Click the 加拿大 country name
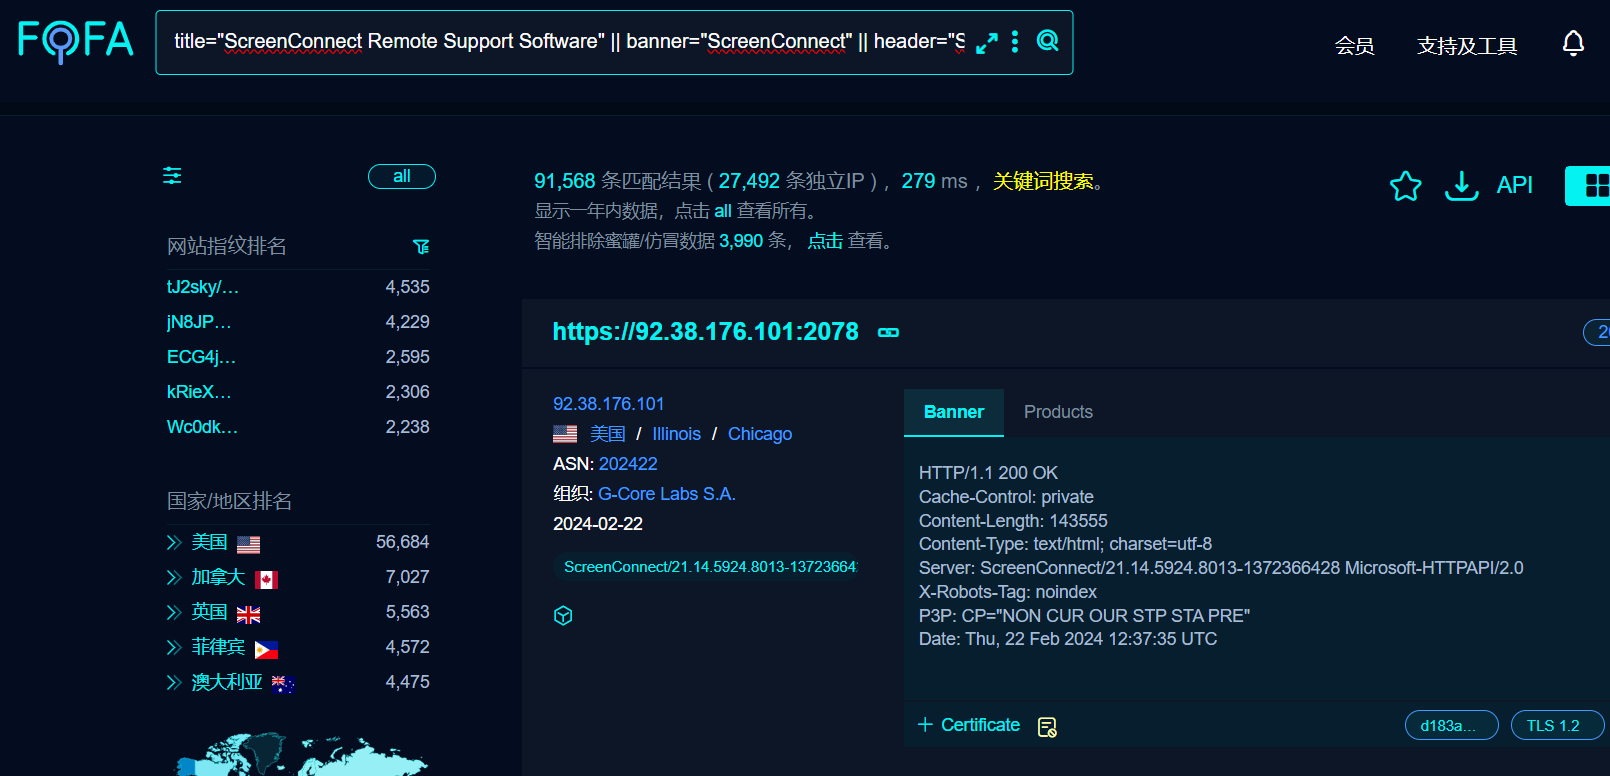 tap(219, 577)
